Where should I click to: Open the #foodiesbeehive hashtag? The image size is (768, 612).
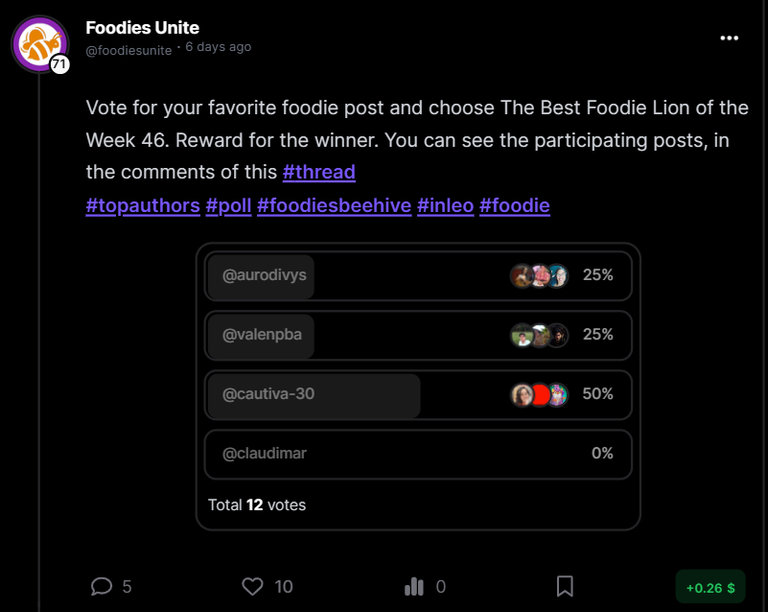coord(334,206)
